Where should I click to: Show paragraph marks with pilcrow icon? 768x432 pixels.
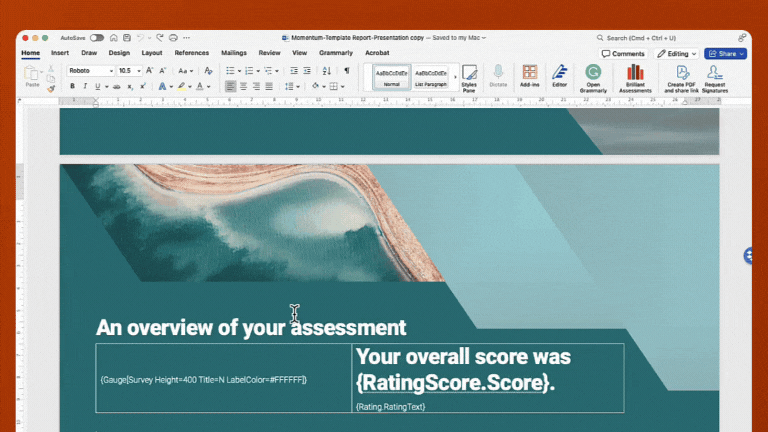[347, 71]
